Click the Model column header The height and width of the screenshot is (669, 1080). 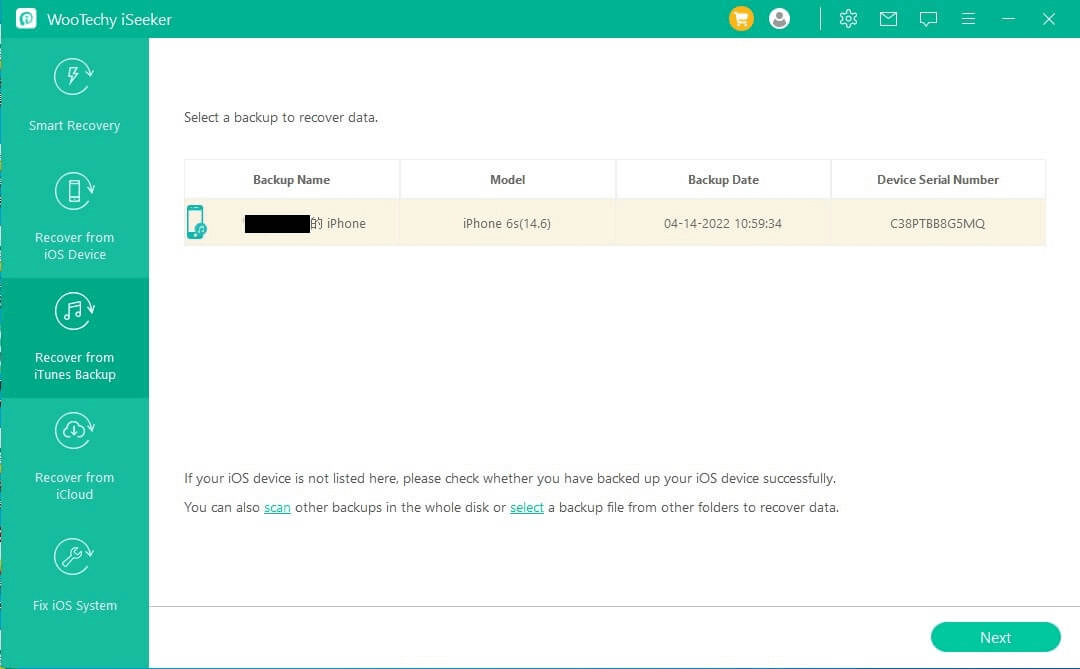tap(507, 180)
